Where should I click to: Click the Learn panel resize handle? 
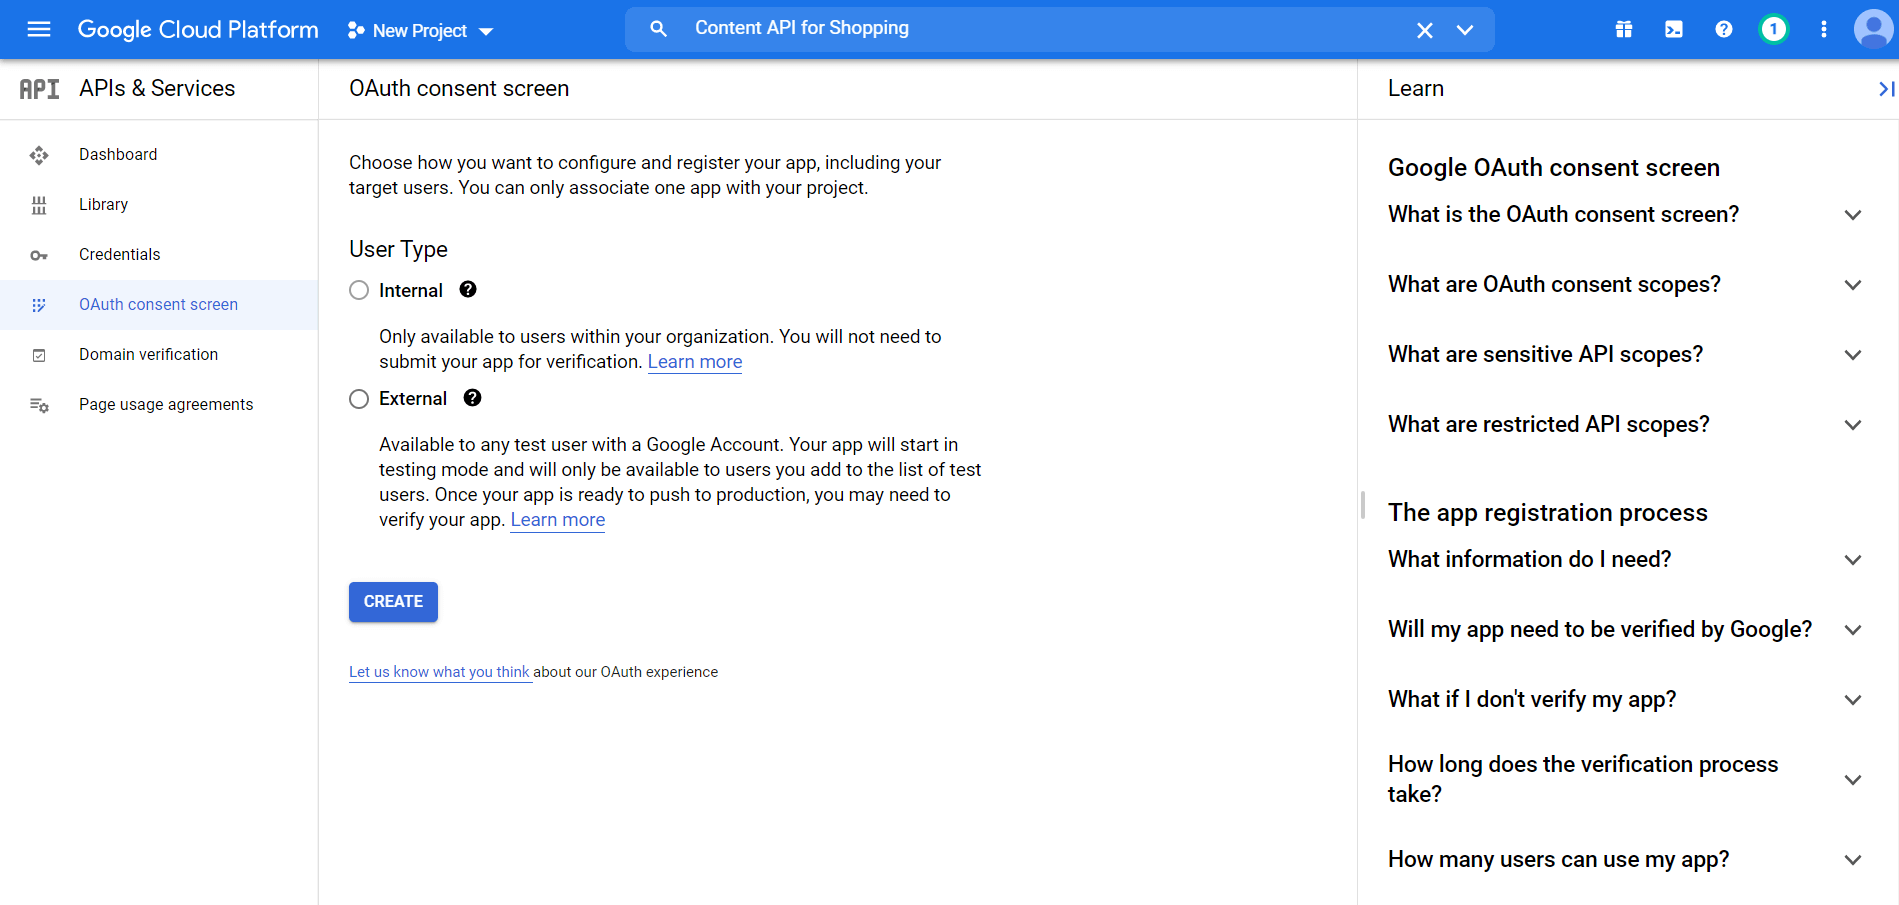click(x=1362, y=505)
